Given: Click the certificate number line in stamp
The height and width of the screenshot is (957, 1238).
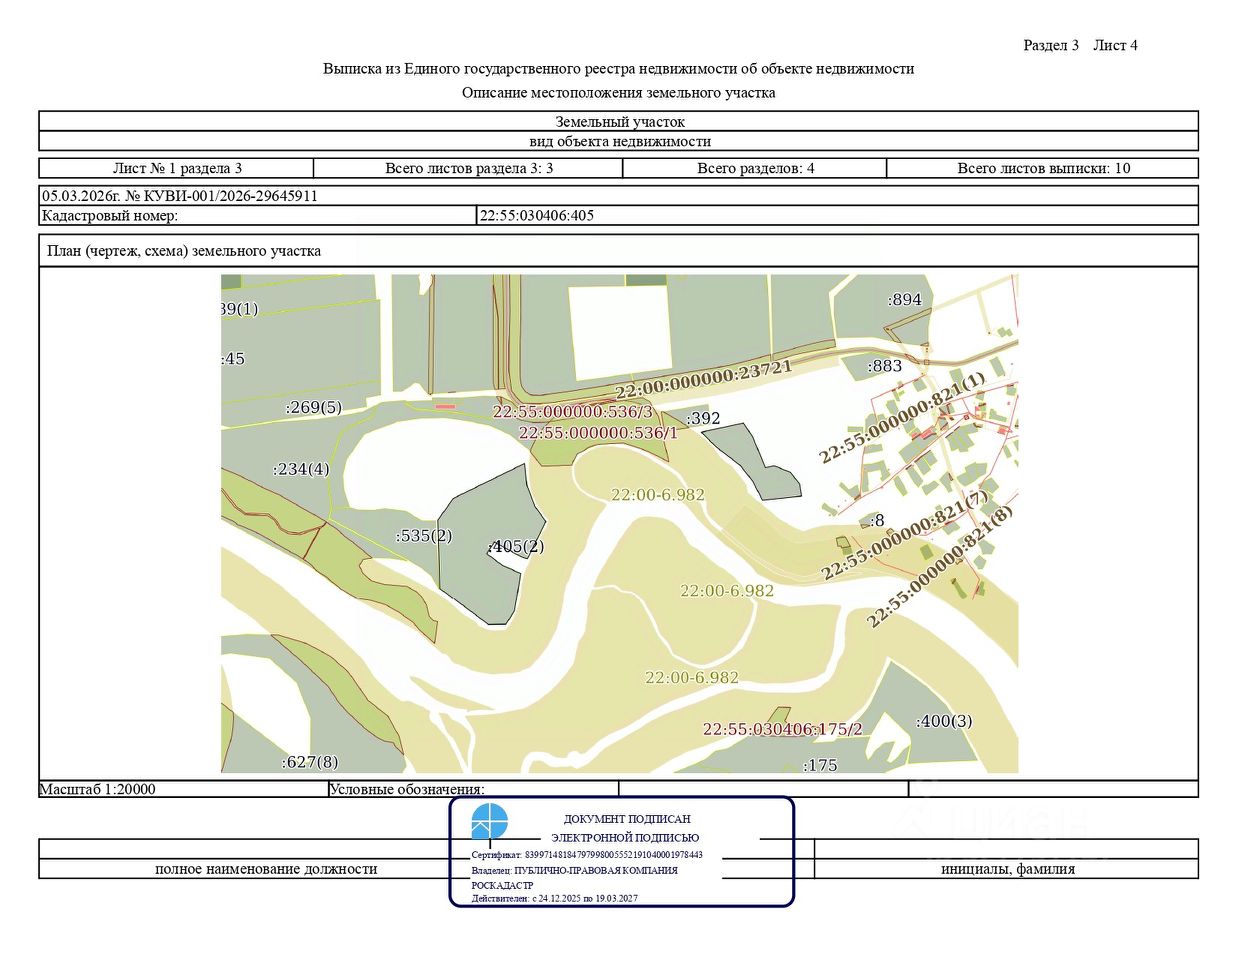Looking at the screenshot, I should (x=587, y=855).
